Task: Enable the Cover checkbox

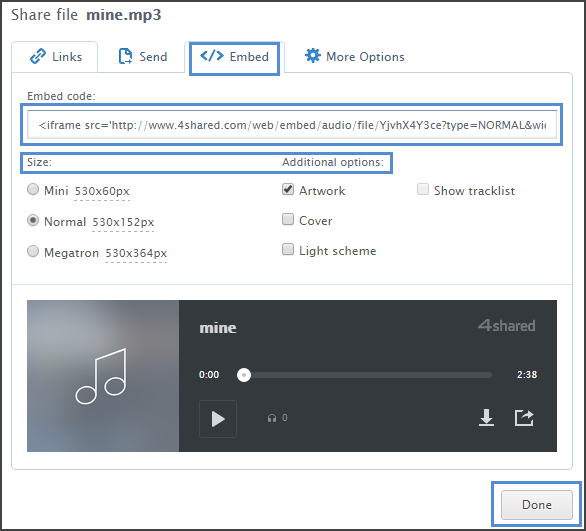Action: click(288, 219)
